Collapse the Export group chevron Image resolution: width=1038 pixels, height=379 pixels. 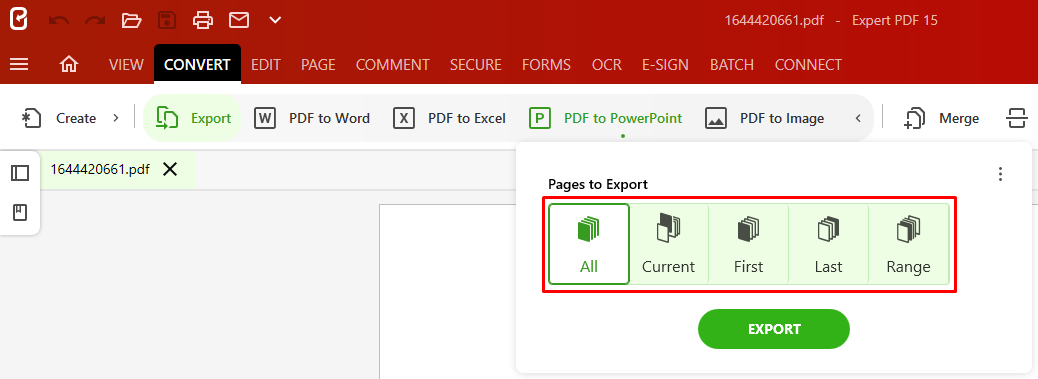click(x=858, y=118)
